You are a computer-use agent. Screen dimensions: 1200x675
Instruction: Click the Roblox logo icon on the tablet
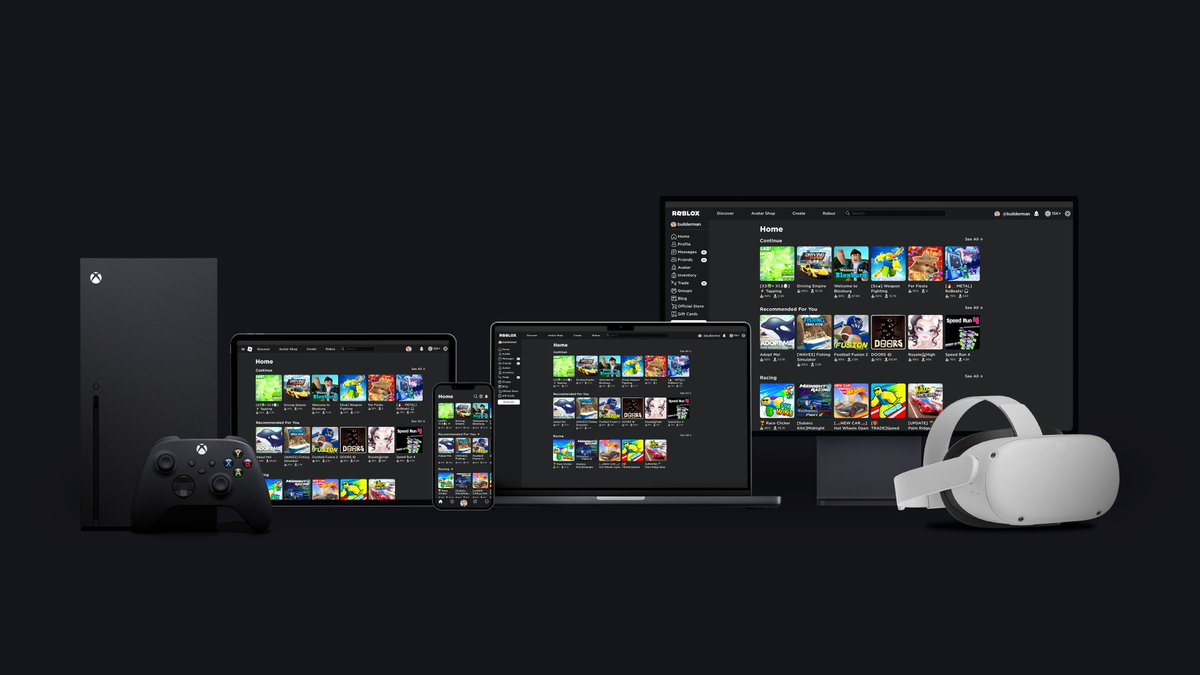point(250,349)
